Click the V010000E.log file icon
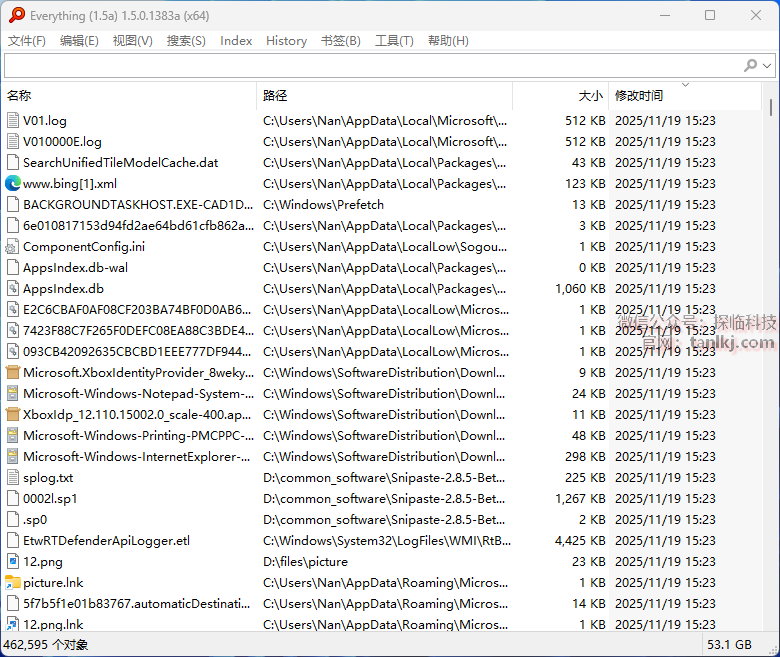780x657 pixels. coord(13,142)
